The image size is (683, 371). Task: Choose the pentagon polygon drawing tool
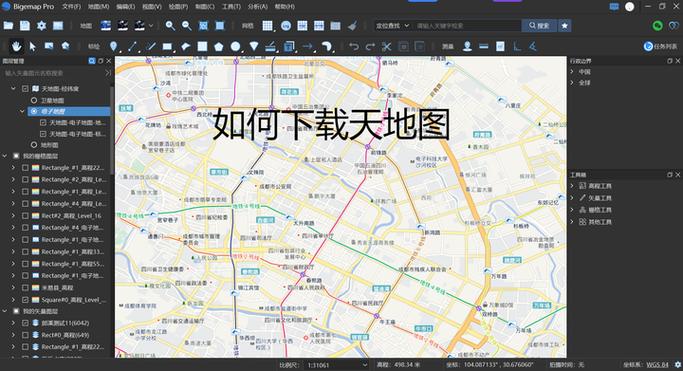click(x=219, y=46)
